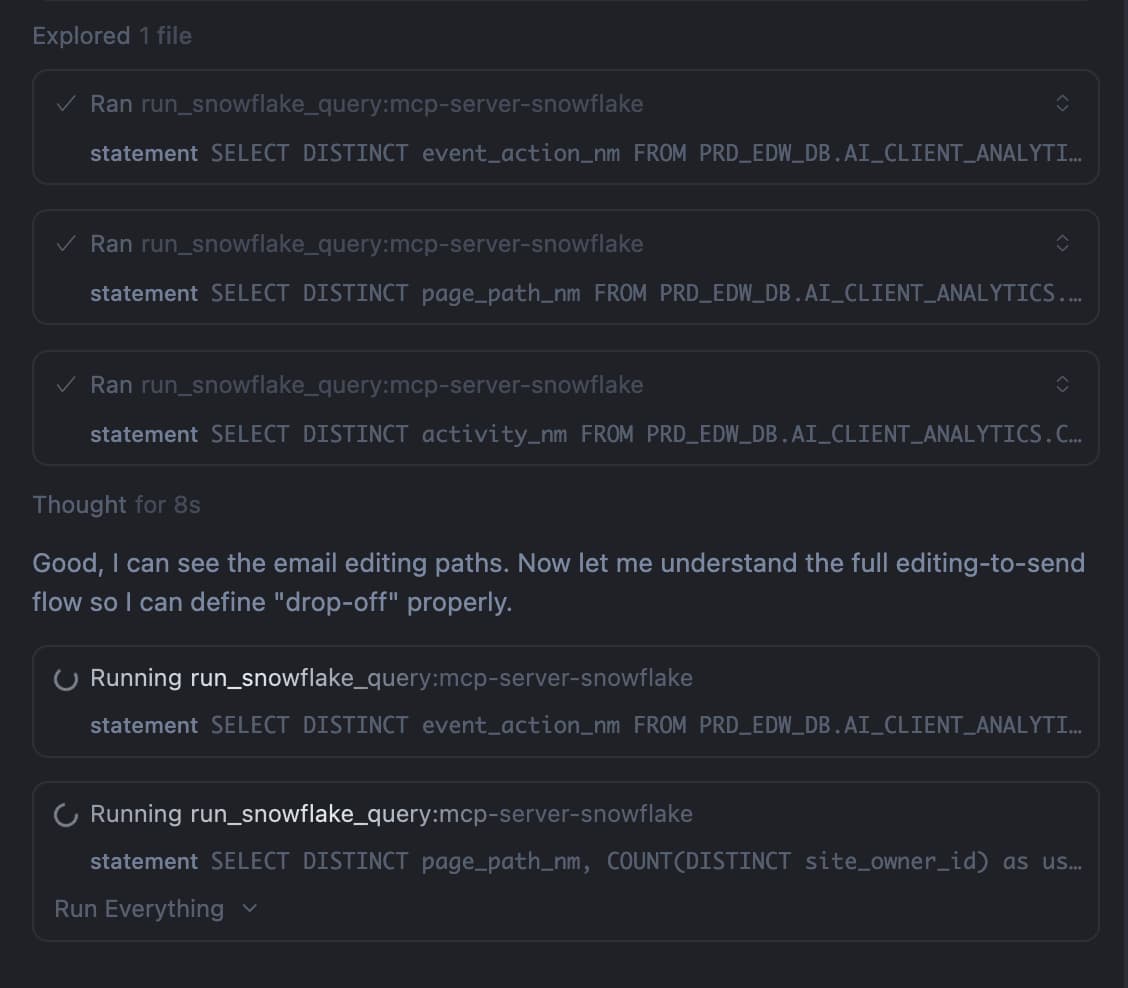Image resolution: width=1128 pixels, height=988 pixels.
Task: Expand the page_path_nm FROM query card chevron
Action: pos(1063,244)
